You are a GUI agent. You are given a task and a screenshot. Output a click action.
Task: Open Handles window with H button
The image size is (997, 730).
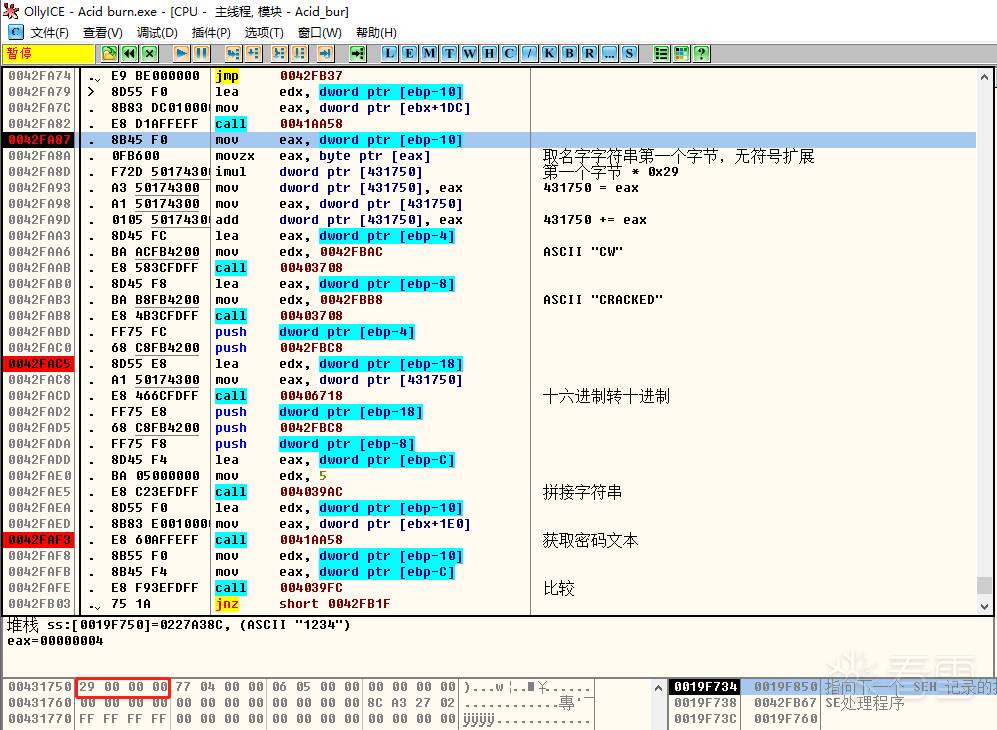(489, 53)
